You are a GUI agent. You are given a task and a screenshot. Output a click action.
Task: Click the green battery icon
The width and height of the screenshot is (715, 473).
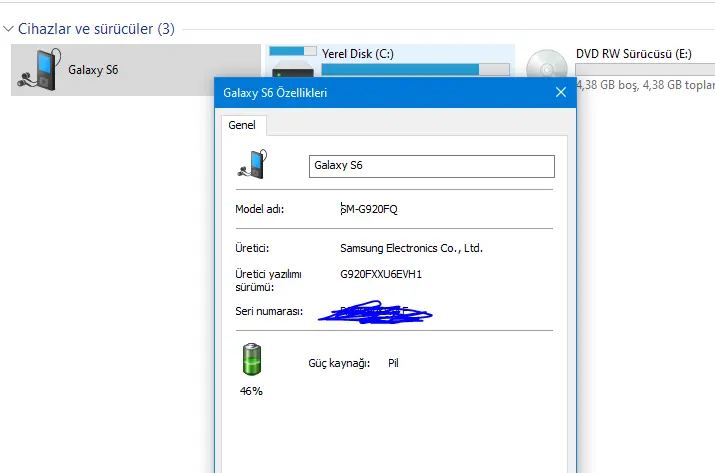252,359
